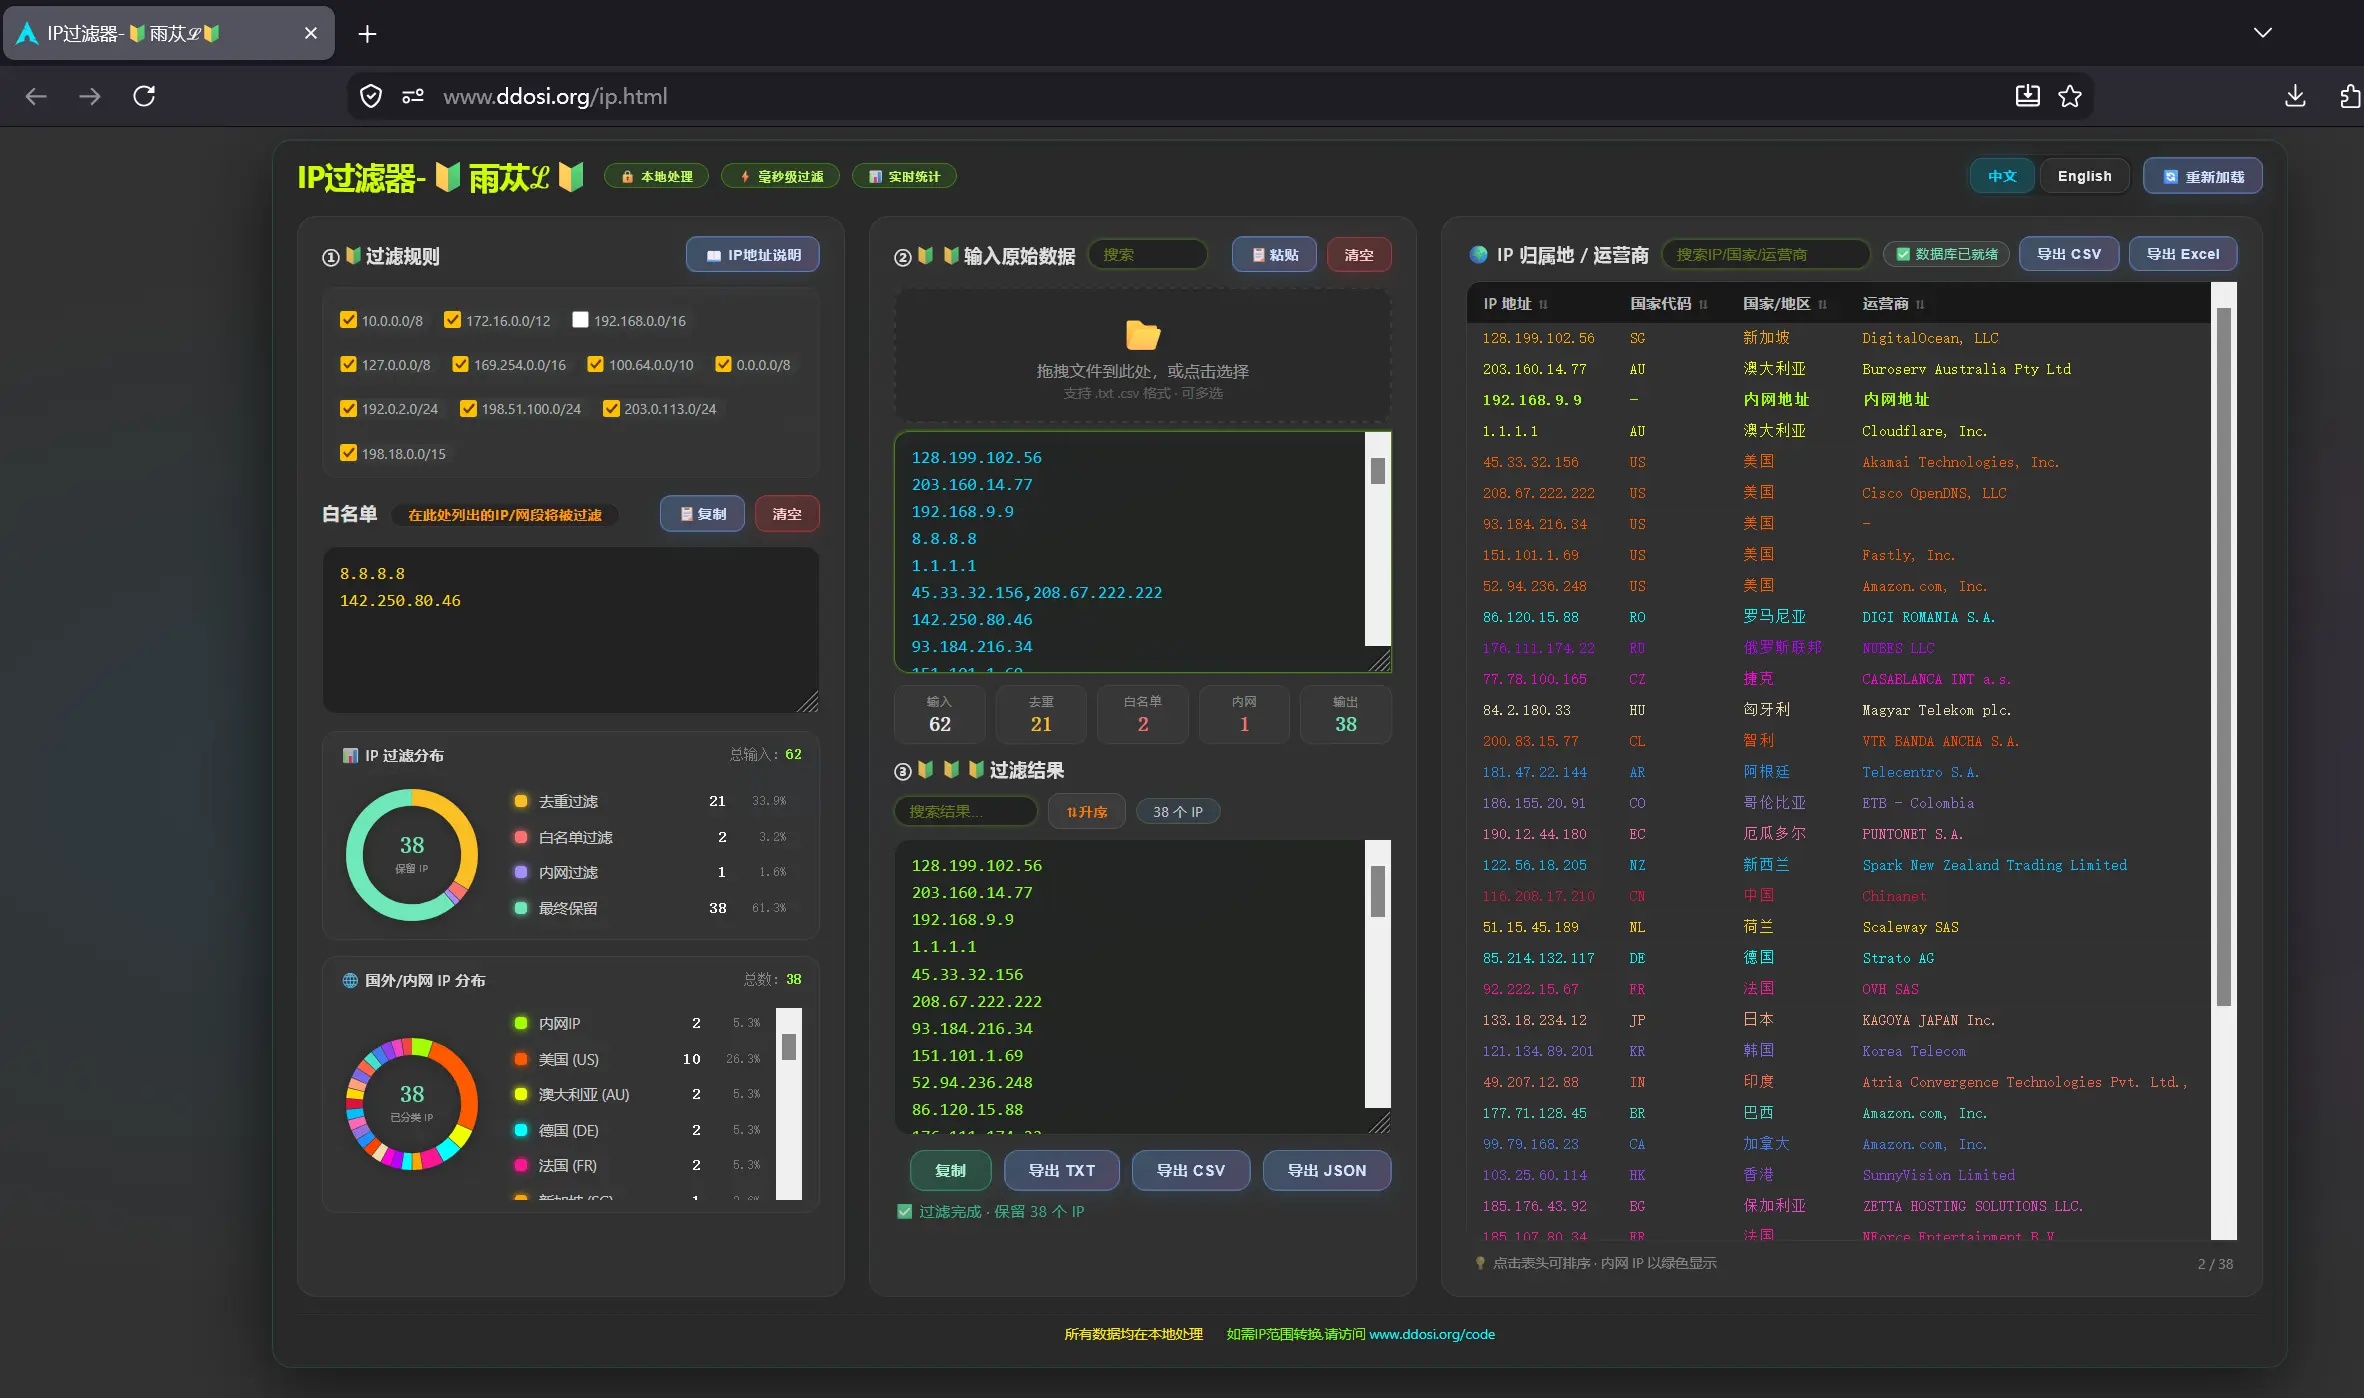Open the www.ddosi.org/code link

[1431, 1334]
